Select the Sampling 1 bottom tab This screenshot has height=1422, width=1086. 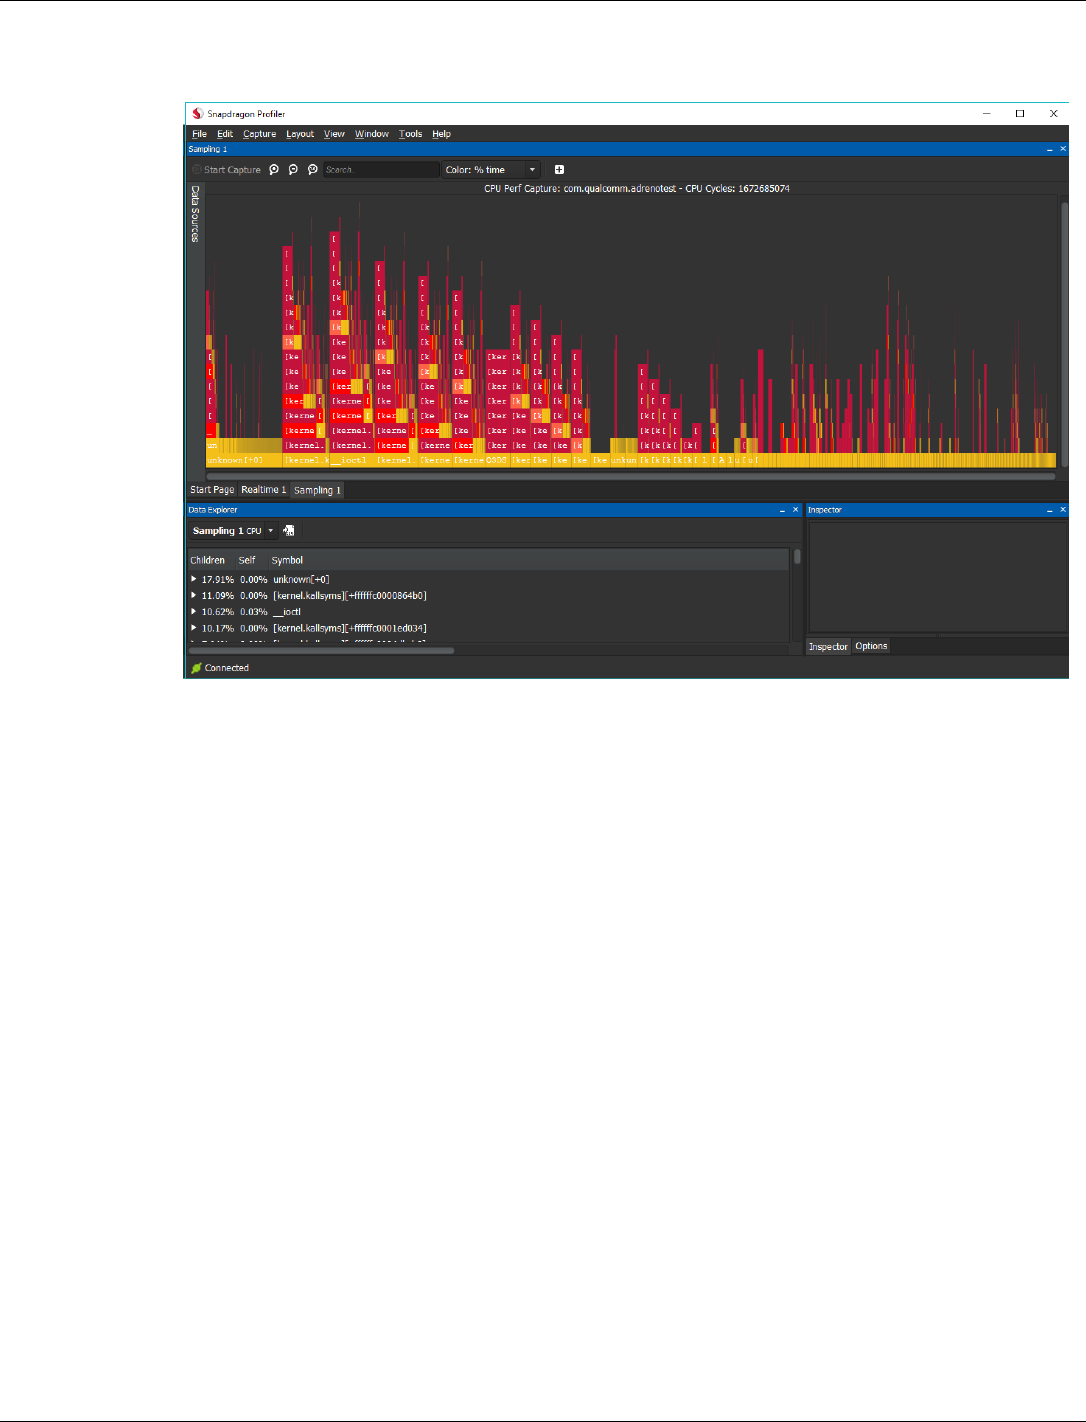(x=317, y=490)
